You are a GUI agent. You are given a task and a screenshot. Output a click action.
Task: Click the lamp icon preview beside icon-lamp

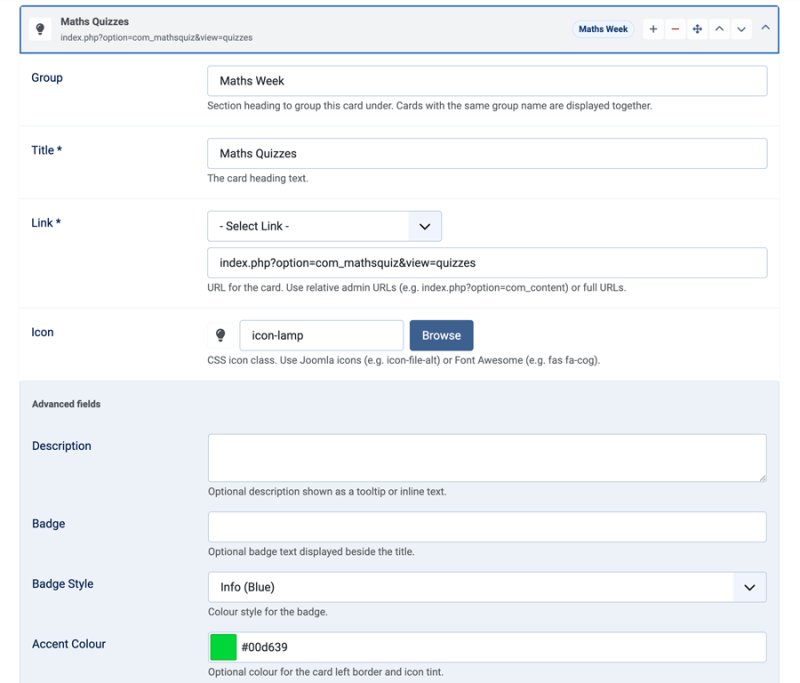pos(220,335)
